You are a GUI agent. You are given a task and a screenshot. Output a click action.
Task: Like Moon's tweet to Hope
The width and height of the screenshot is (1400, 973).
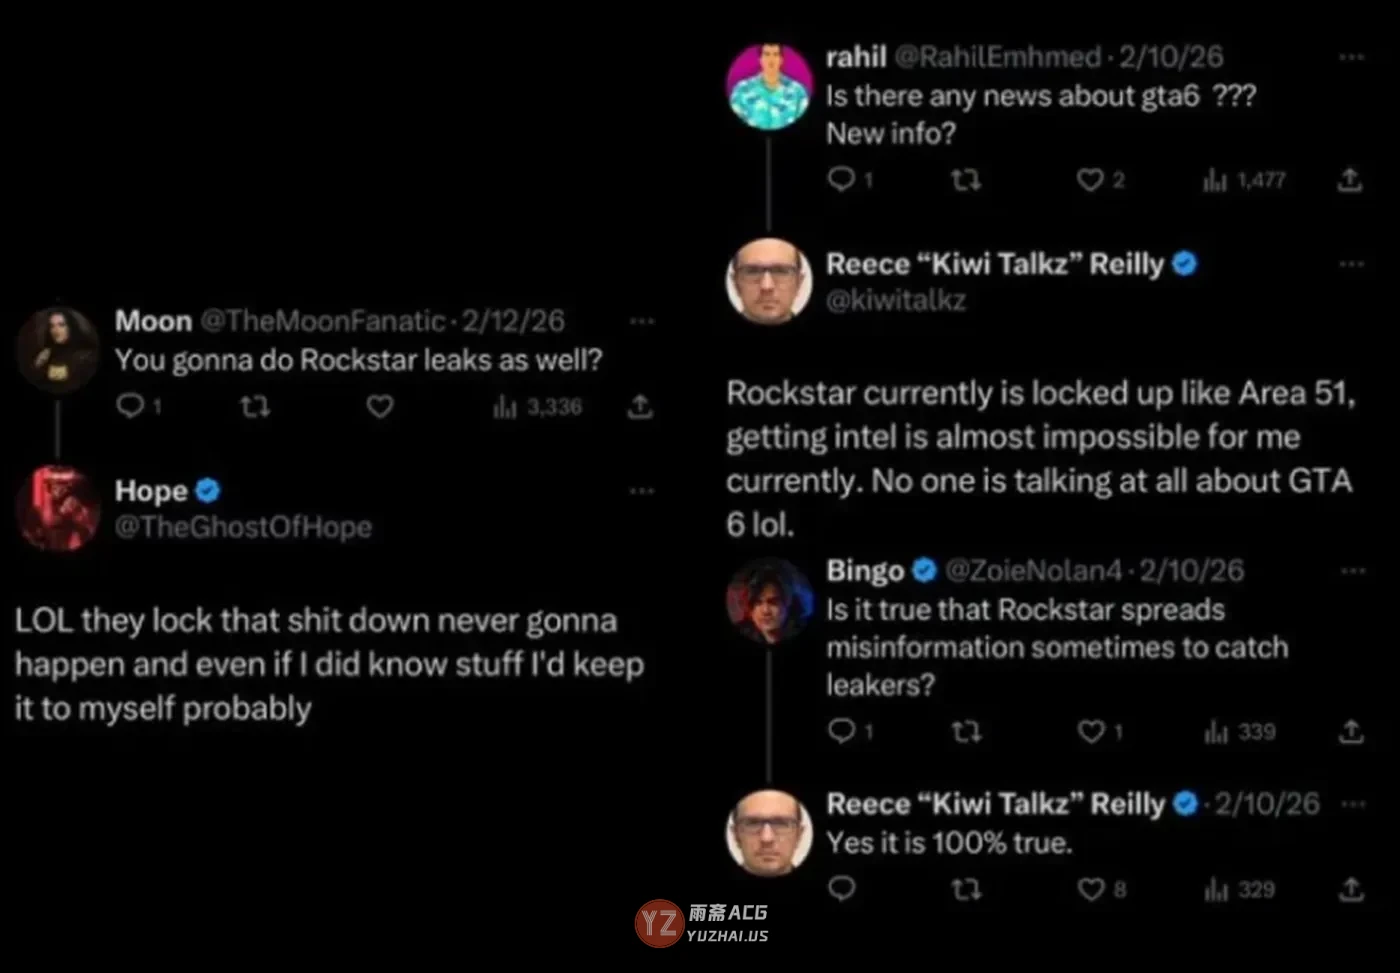[x=380, y=406]
